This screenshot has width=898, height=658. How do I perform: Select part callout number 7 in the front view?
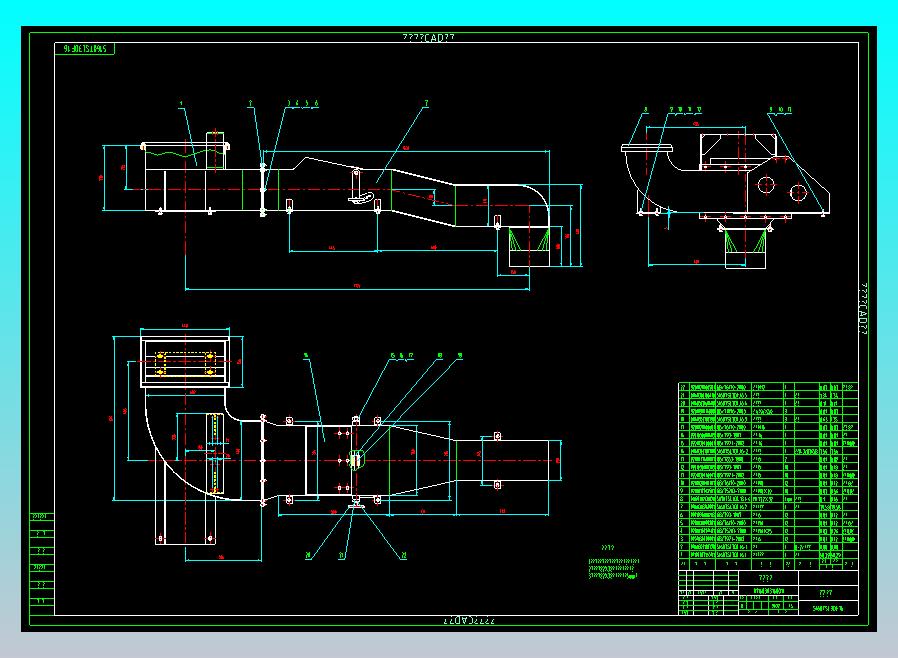(426, 104)
